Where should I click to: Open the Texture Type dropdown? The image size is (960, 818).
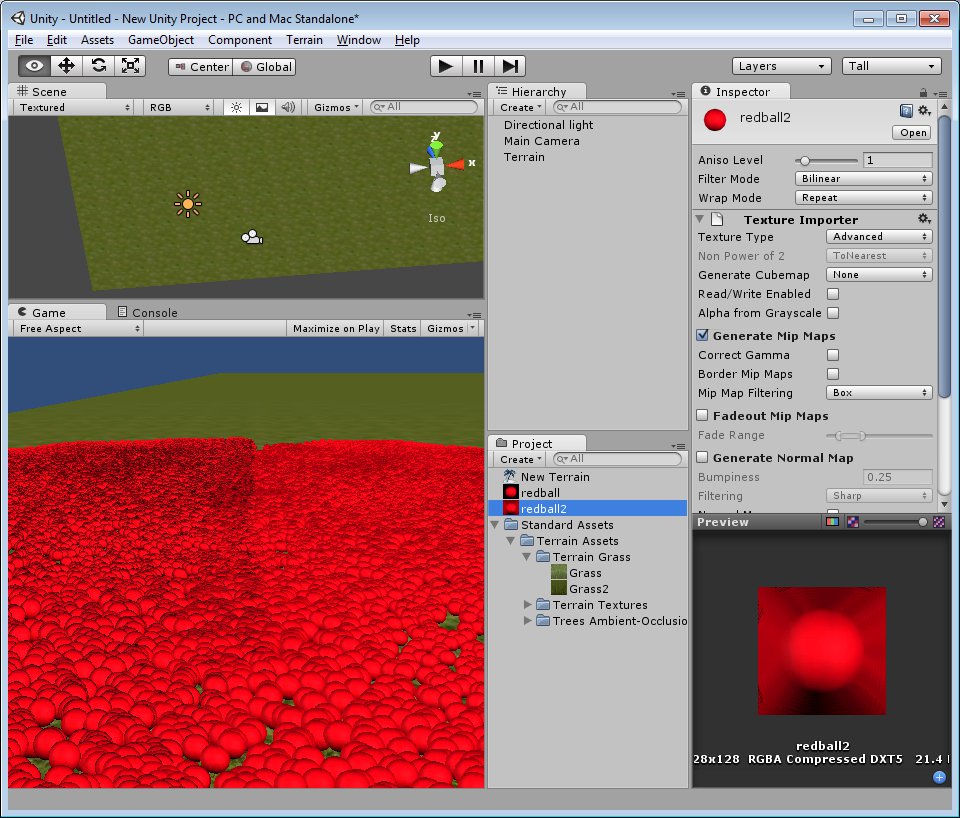click(879, 237)
